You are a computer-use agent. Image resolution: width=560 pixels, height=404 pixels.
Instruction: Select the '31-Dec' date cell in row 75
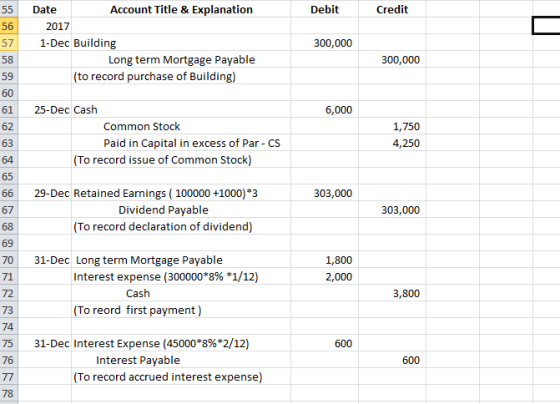[45, 344]
